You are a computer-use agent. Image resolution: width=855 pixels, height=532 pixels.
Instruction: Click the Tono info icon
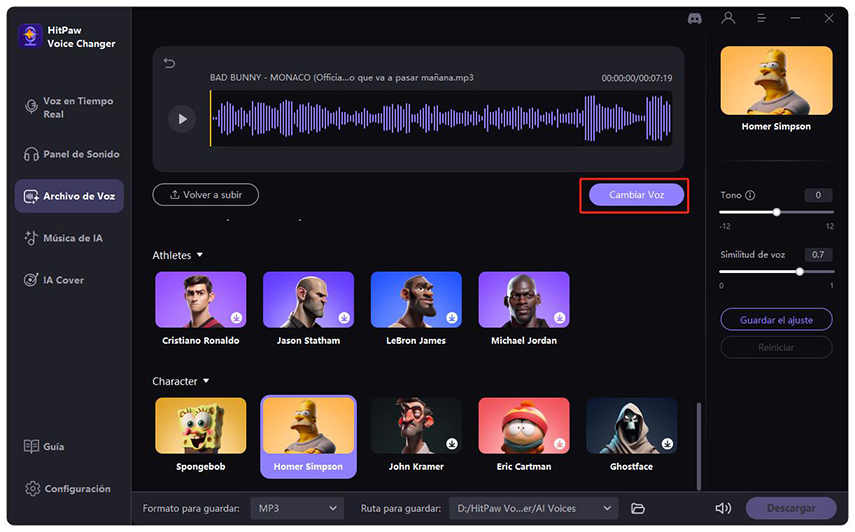(x=750, y=196)
